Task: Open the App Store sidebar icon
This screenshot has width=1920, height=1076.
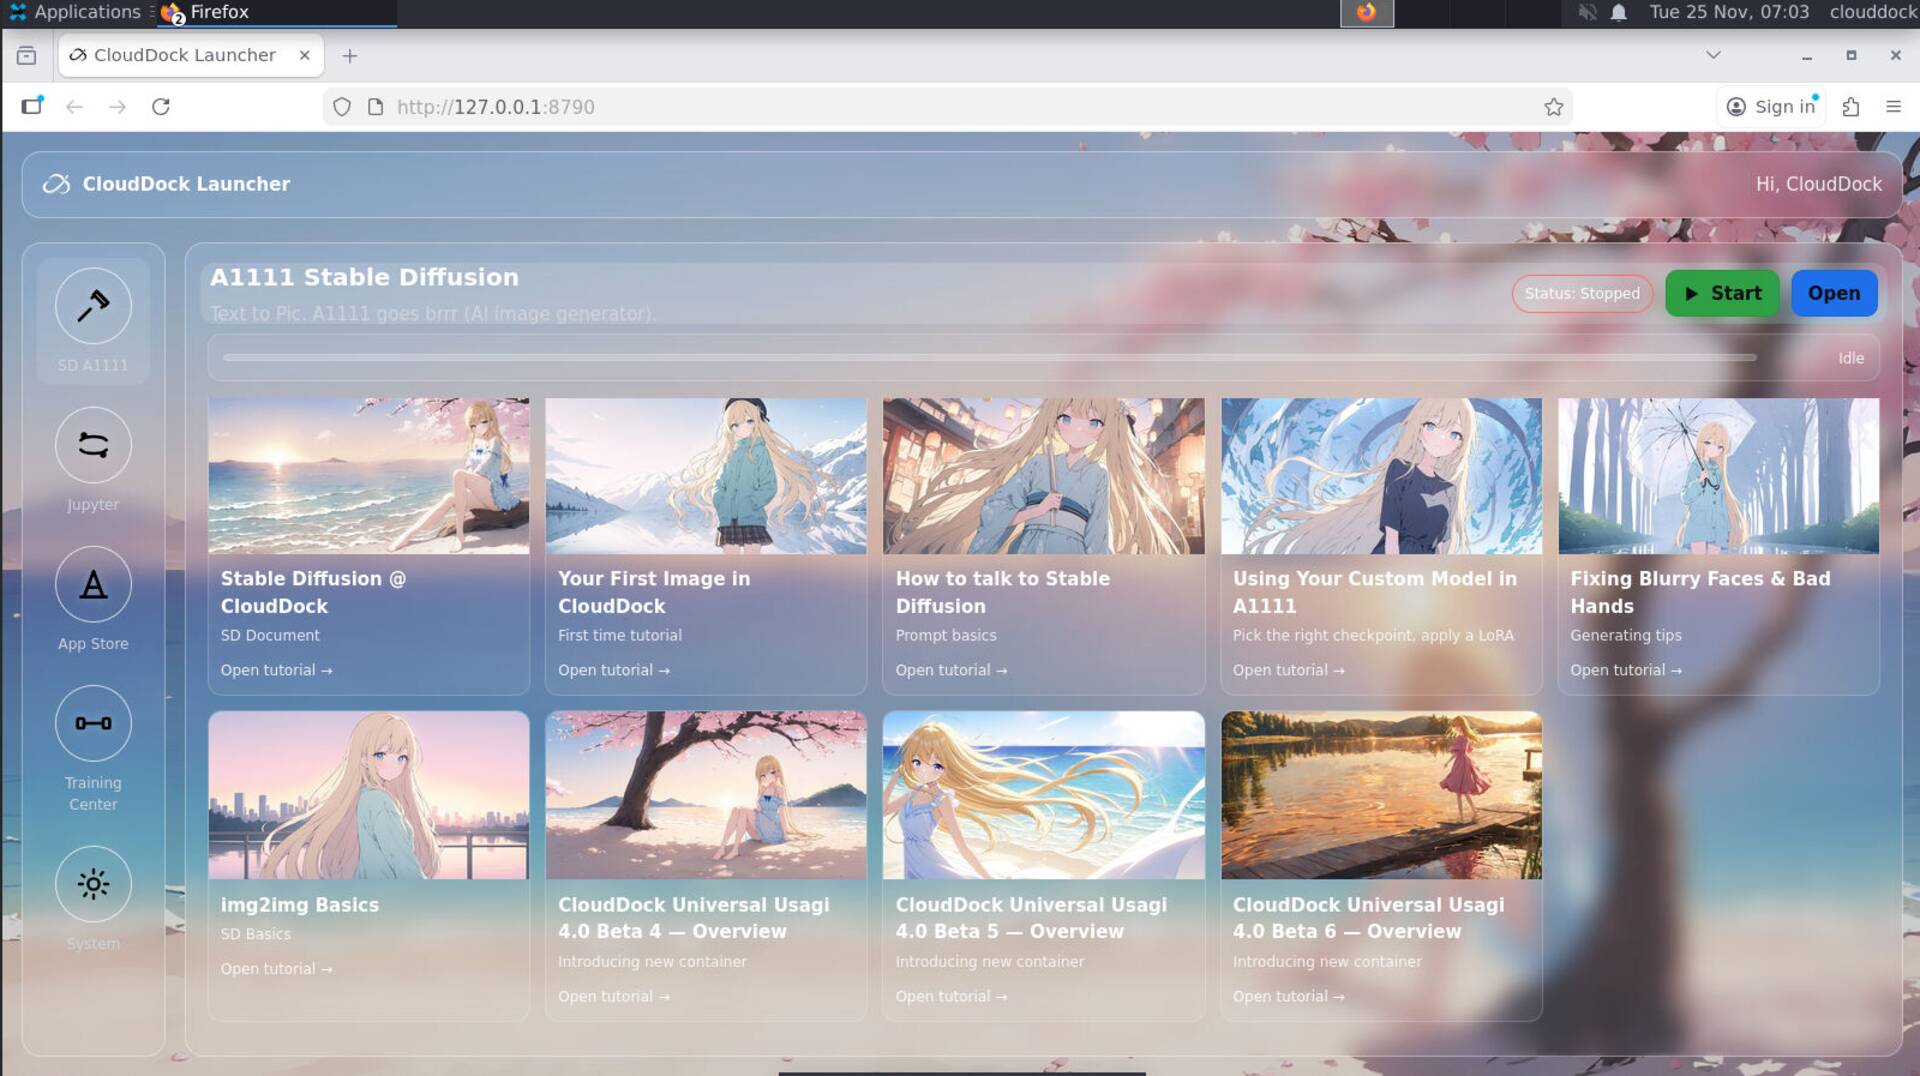Action: click(93, 585)
